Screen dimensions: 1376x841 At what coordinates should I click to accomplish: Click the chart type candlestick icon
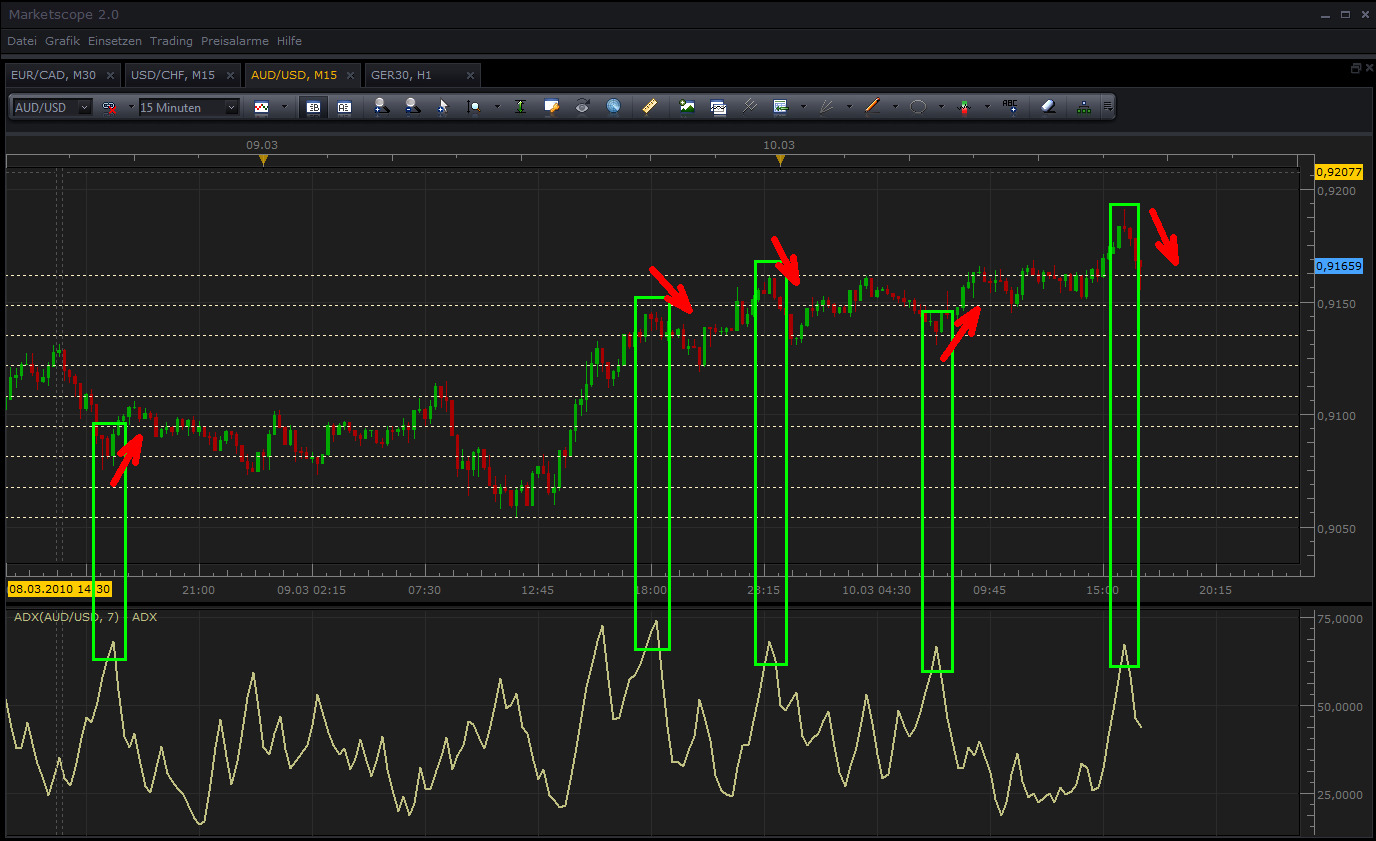(x=262, y=107)
